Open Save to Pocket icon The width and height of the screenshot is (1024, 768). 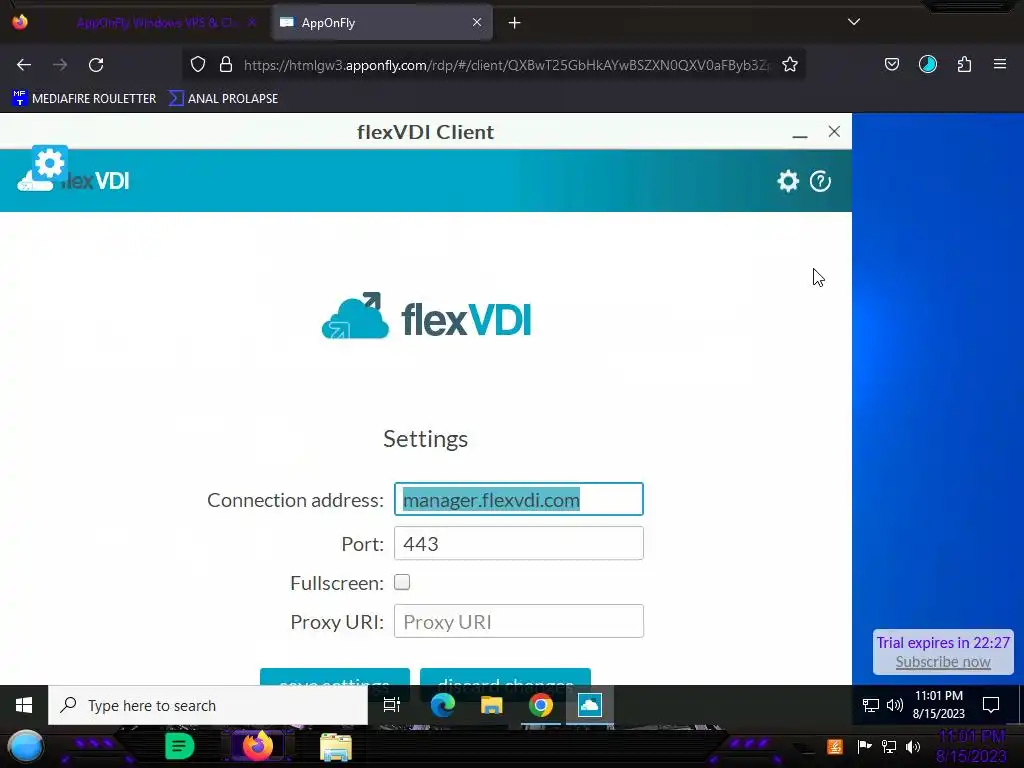pyautogui.click(x=891, y=65)
